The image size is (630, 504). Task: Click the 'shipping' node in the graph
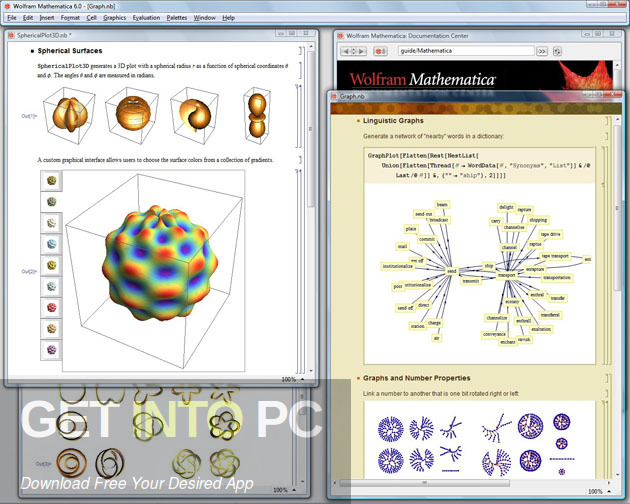tap(538, 220)
